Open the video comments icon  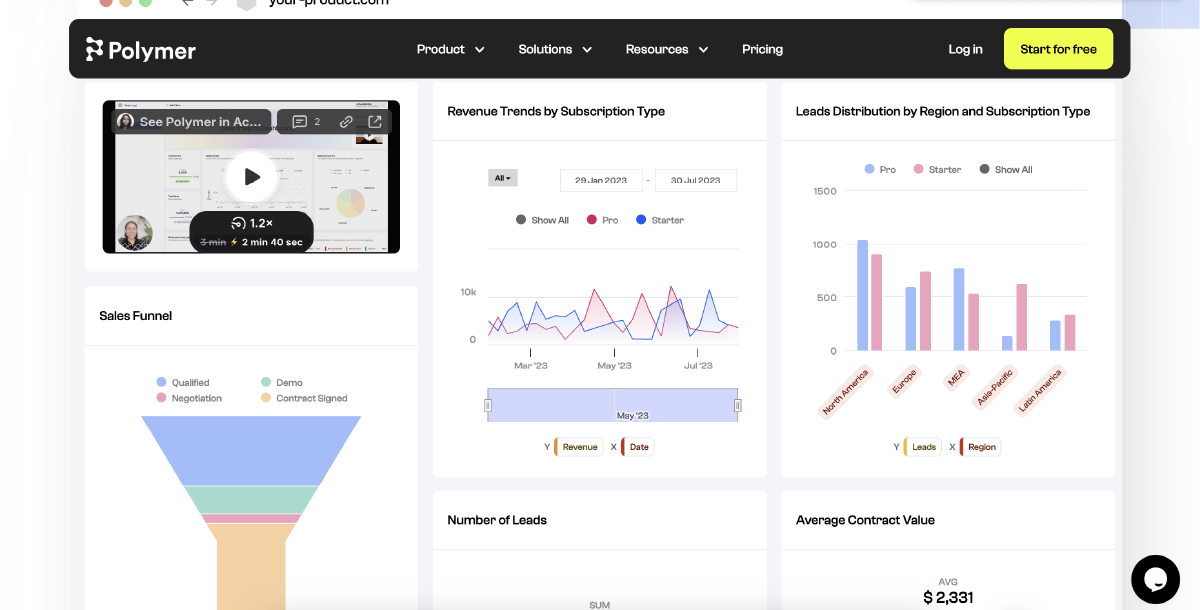click(x=300, y=122)
